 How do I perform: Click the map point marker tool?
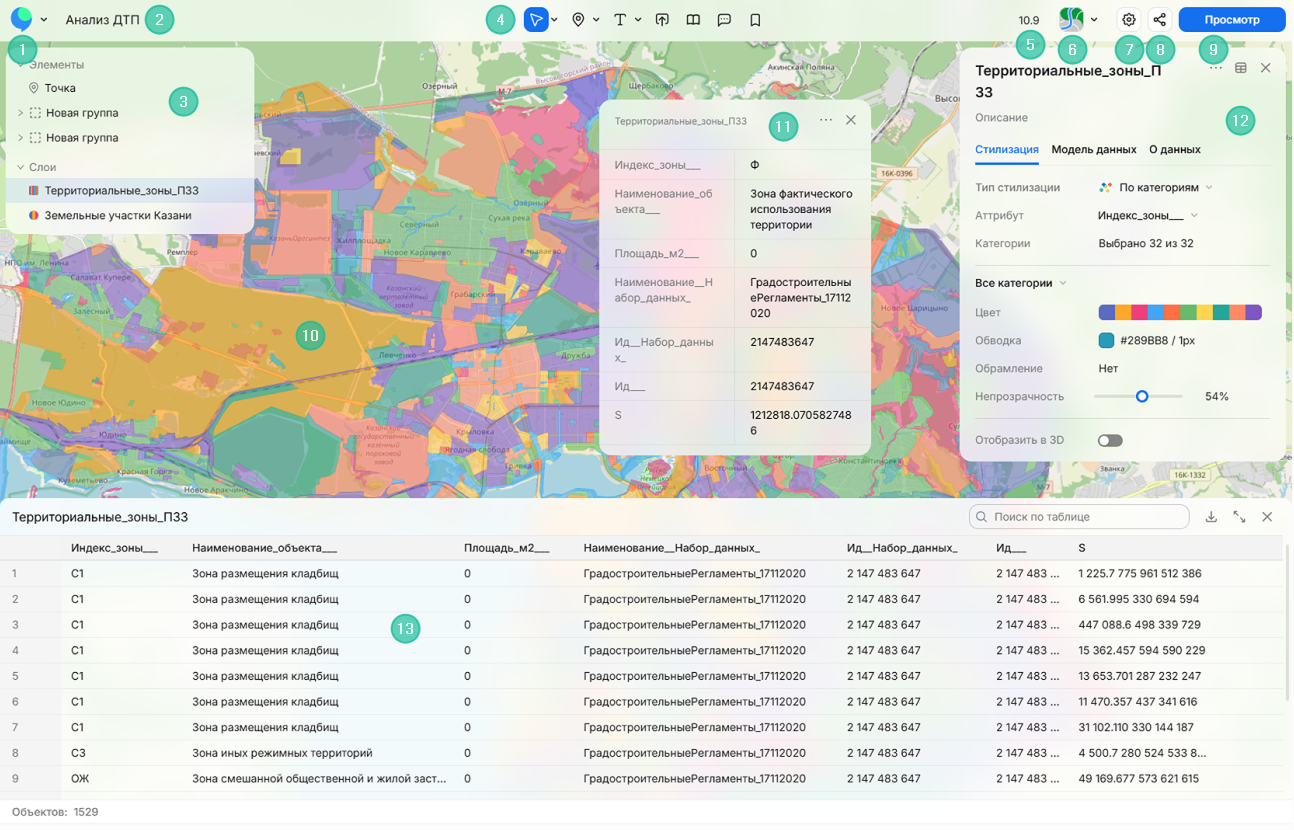578,20
